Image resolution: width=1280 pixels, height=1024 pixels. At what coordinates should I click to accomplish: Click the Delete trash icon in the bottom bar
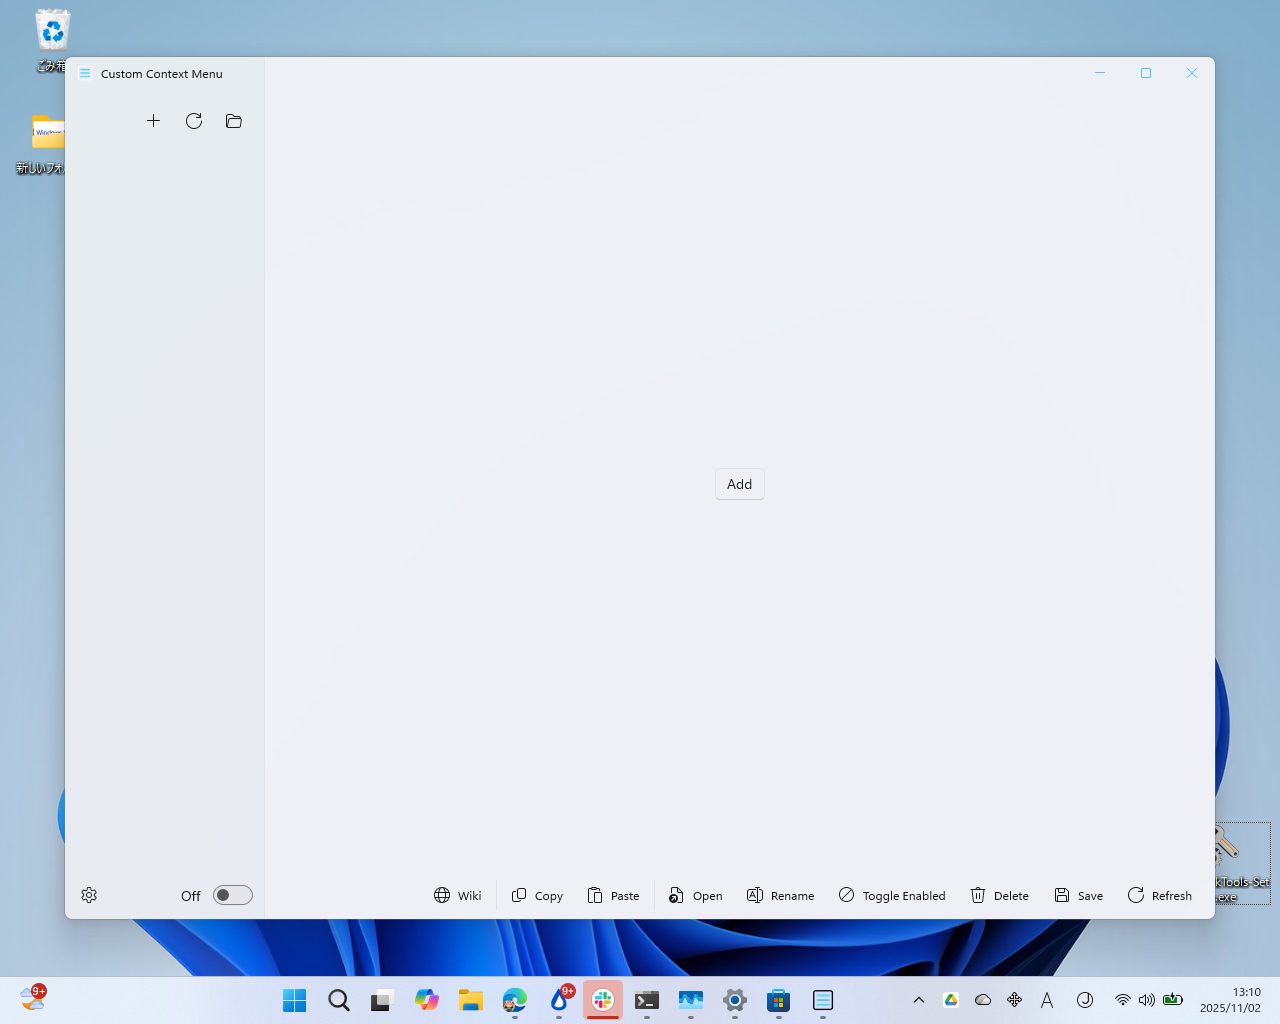click(x=977, y=895)
